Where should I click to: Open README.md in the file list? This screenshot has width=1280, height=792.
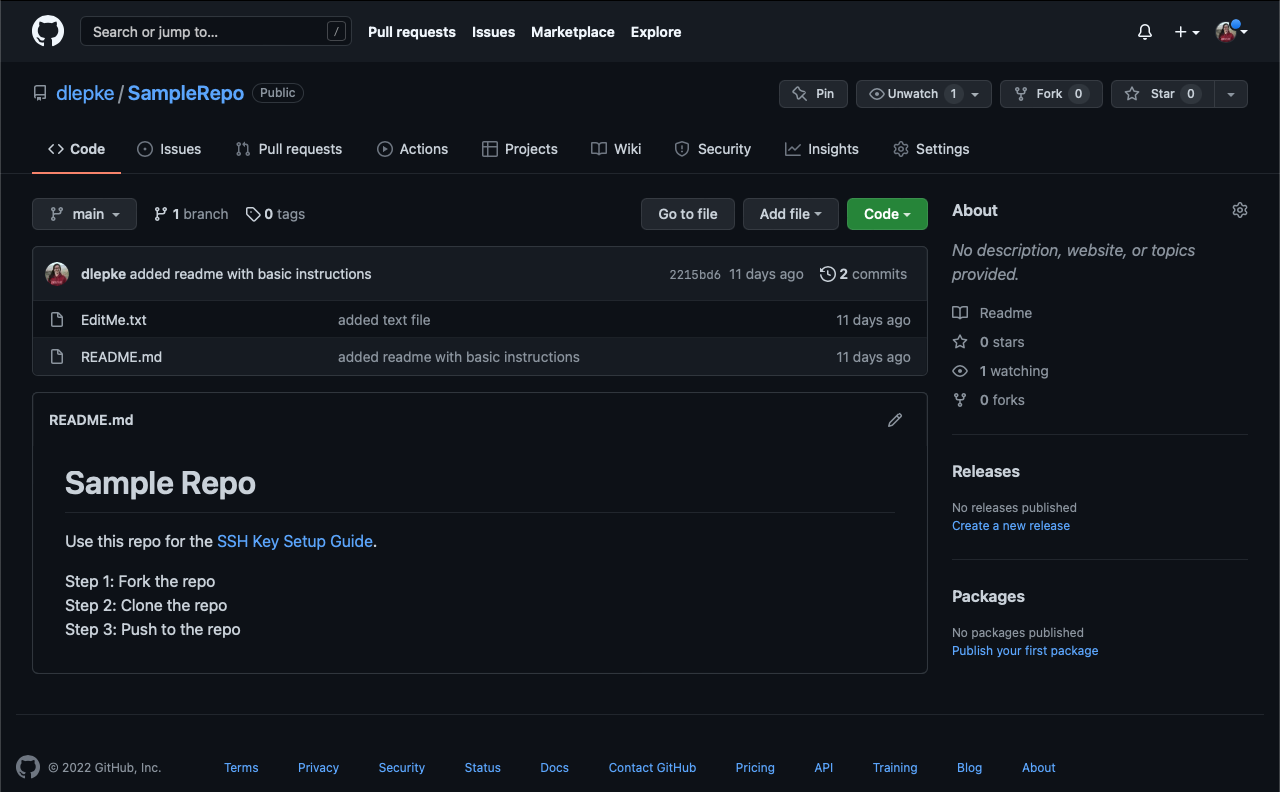point(121,357)
